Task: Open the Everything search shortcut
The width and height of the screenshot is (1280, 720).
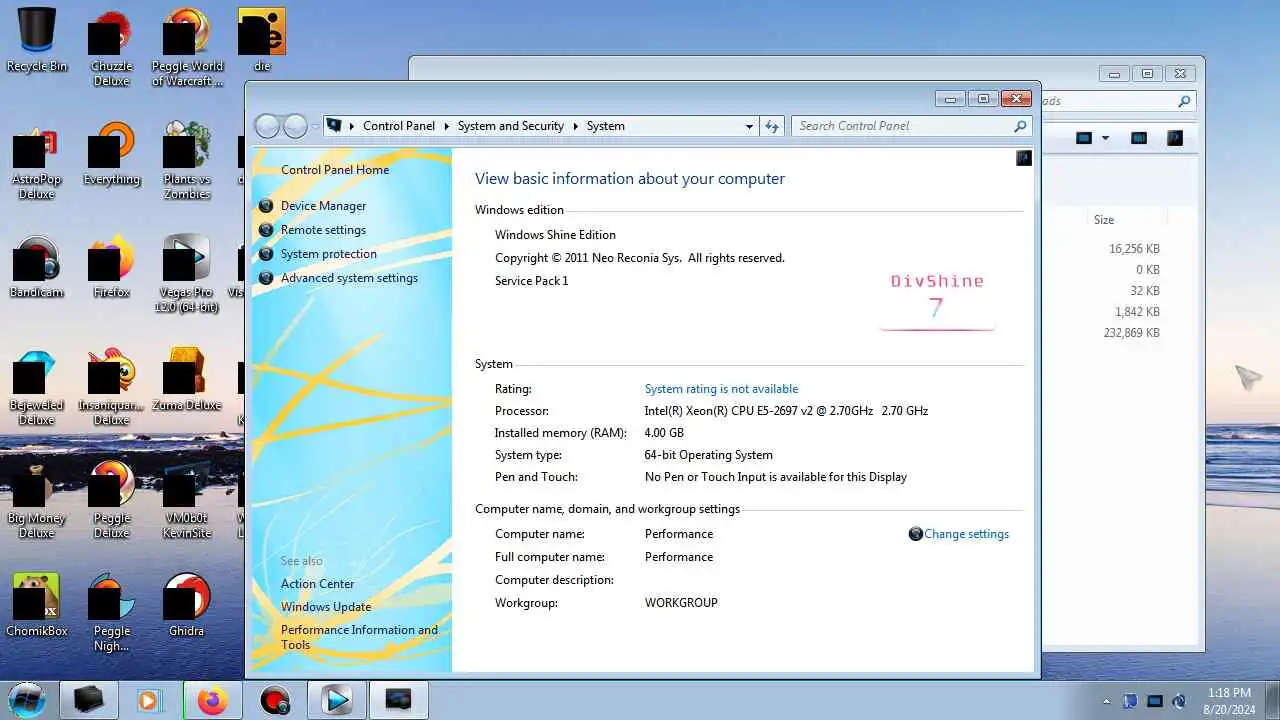Action: click(111, 155)
